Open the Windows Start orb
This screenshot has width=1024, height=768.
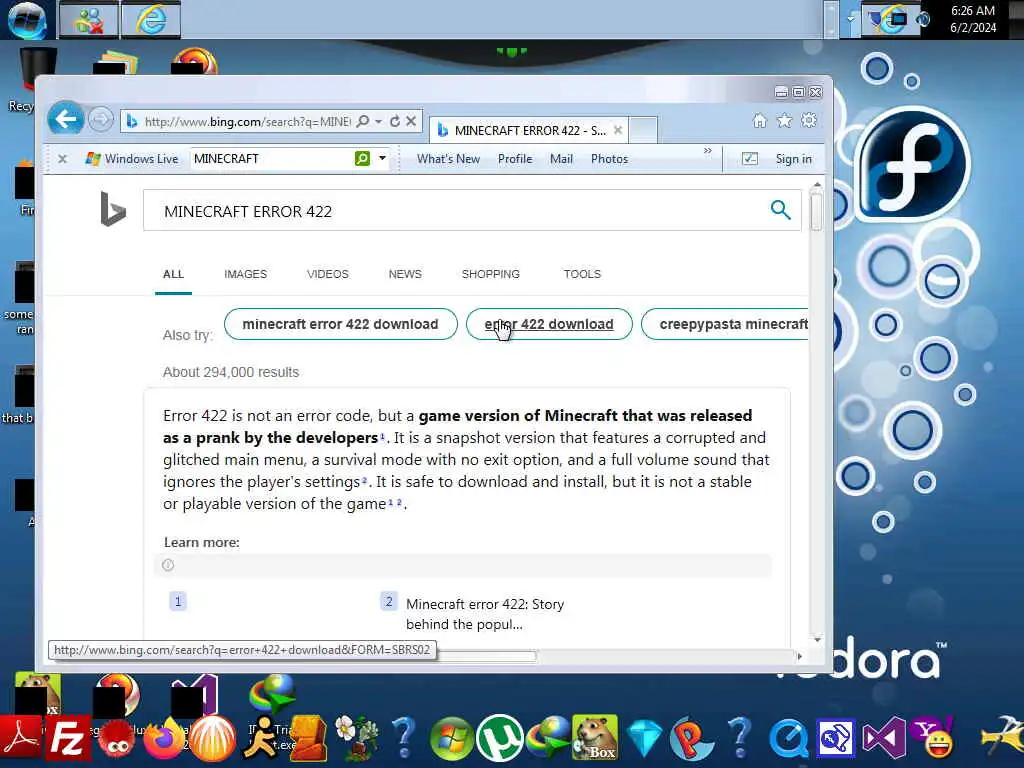26,20
